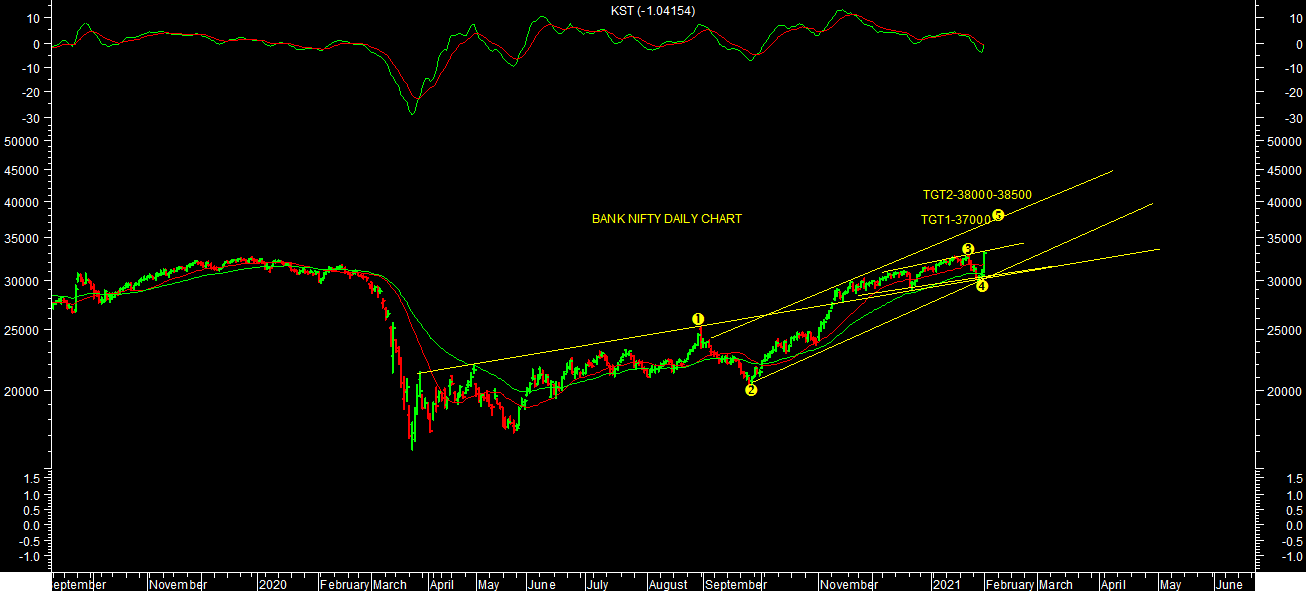Select the BANK NIFTY DAILY CHART label

[666, 219]
